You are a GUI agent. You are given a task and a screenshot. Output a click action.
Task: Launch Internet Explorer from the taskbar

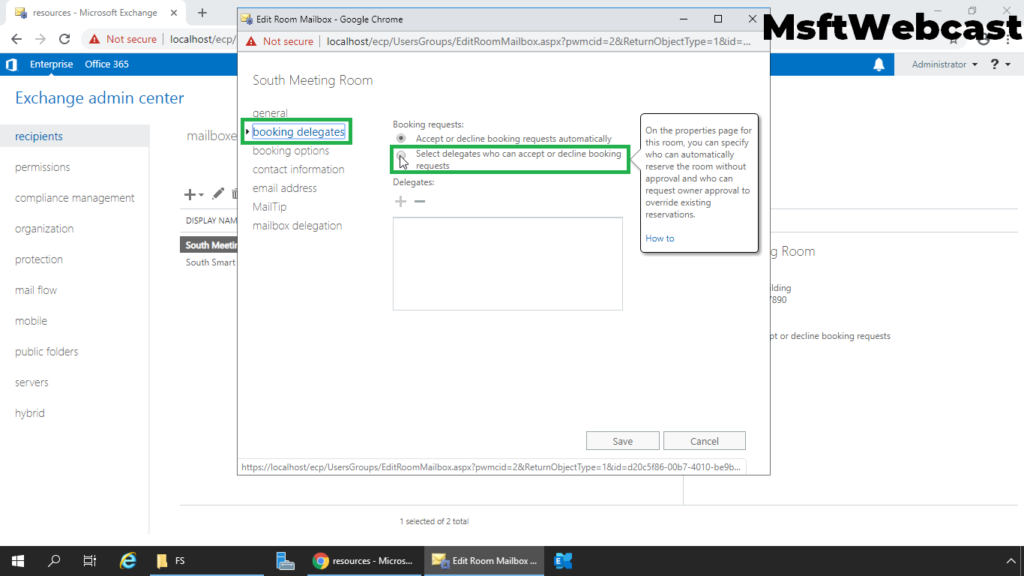[x=128, y=560]
